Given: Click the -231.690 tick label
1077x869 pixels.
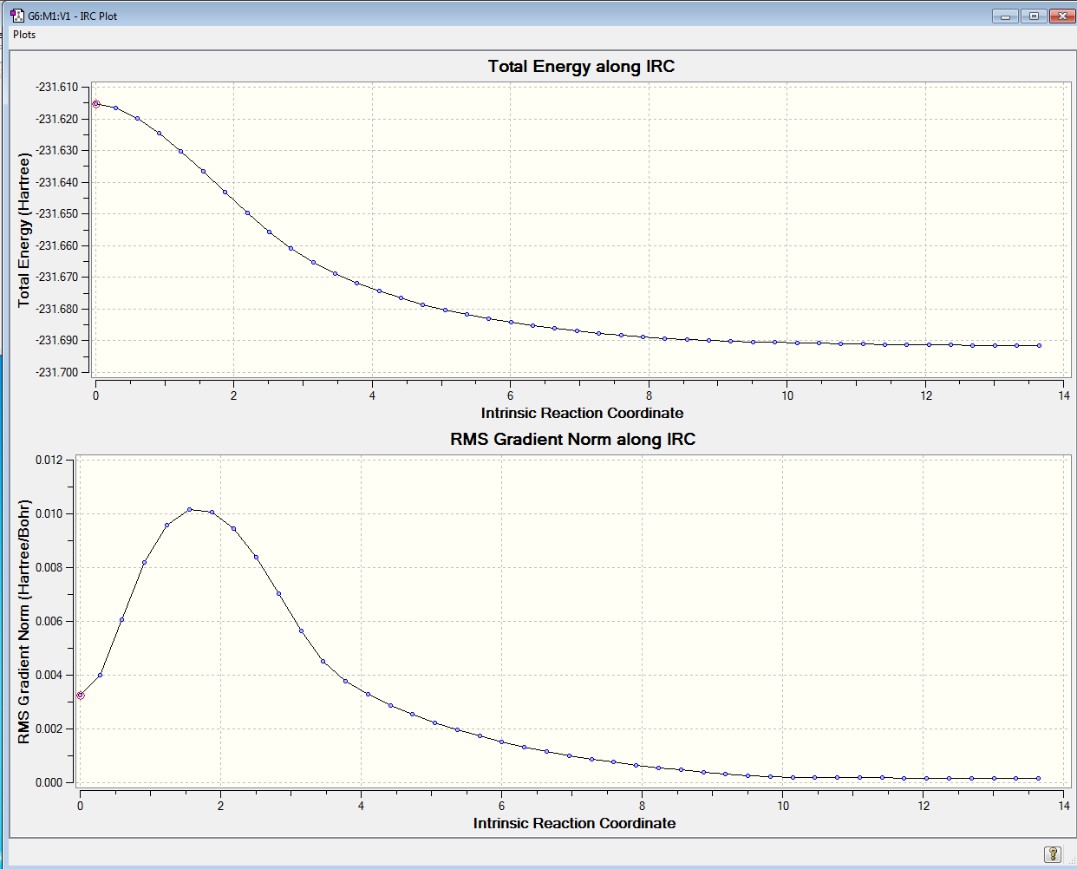Looking at the screenshot, I should 58,340.
